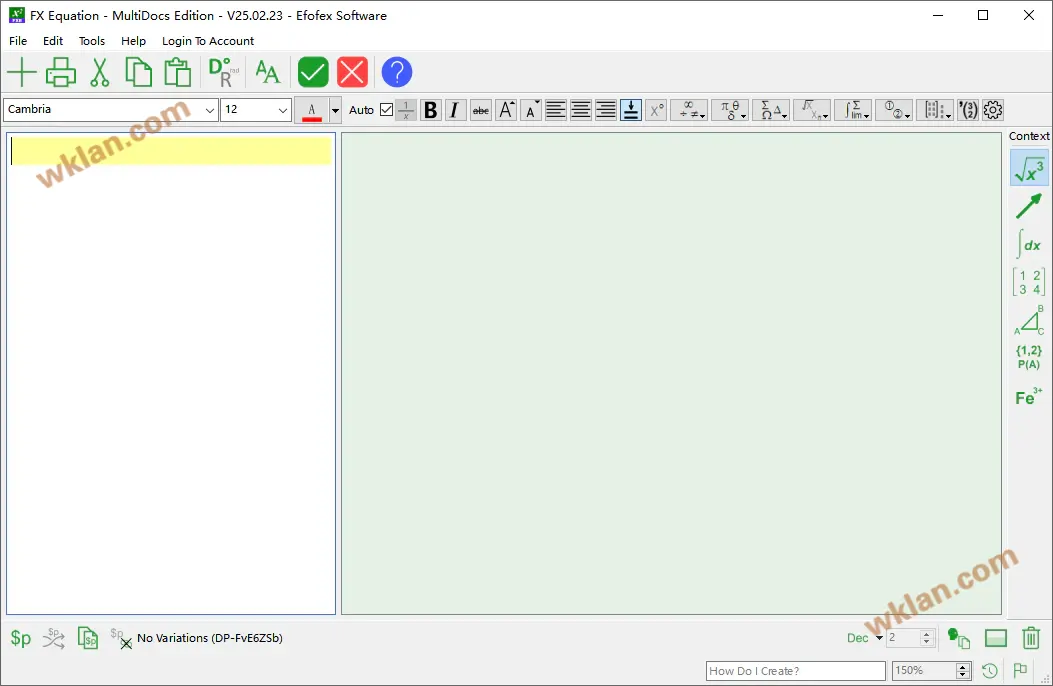Click the binomial (3 2) bracket icon

point(968,110)
